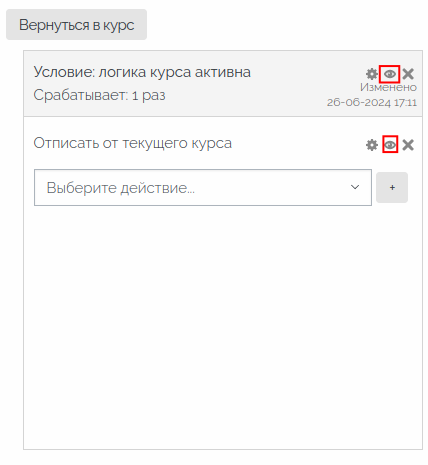Click the 'Срабатывает: 1 раз' trigger text
The height and width of the screenshot is (465, 428).
click(99, 95)
